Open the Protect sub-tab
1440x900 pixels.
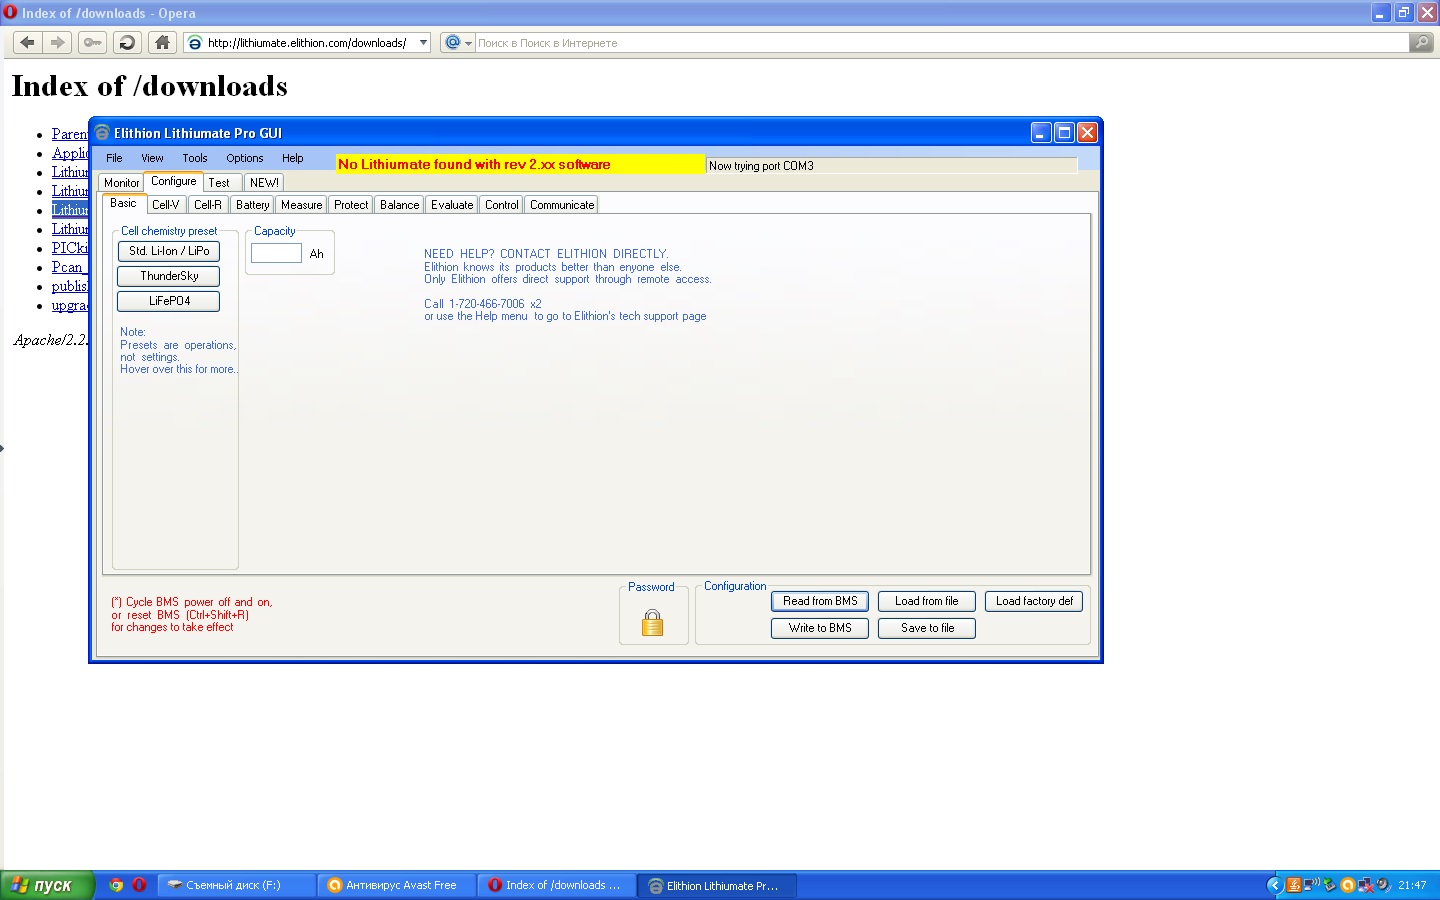351,205
